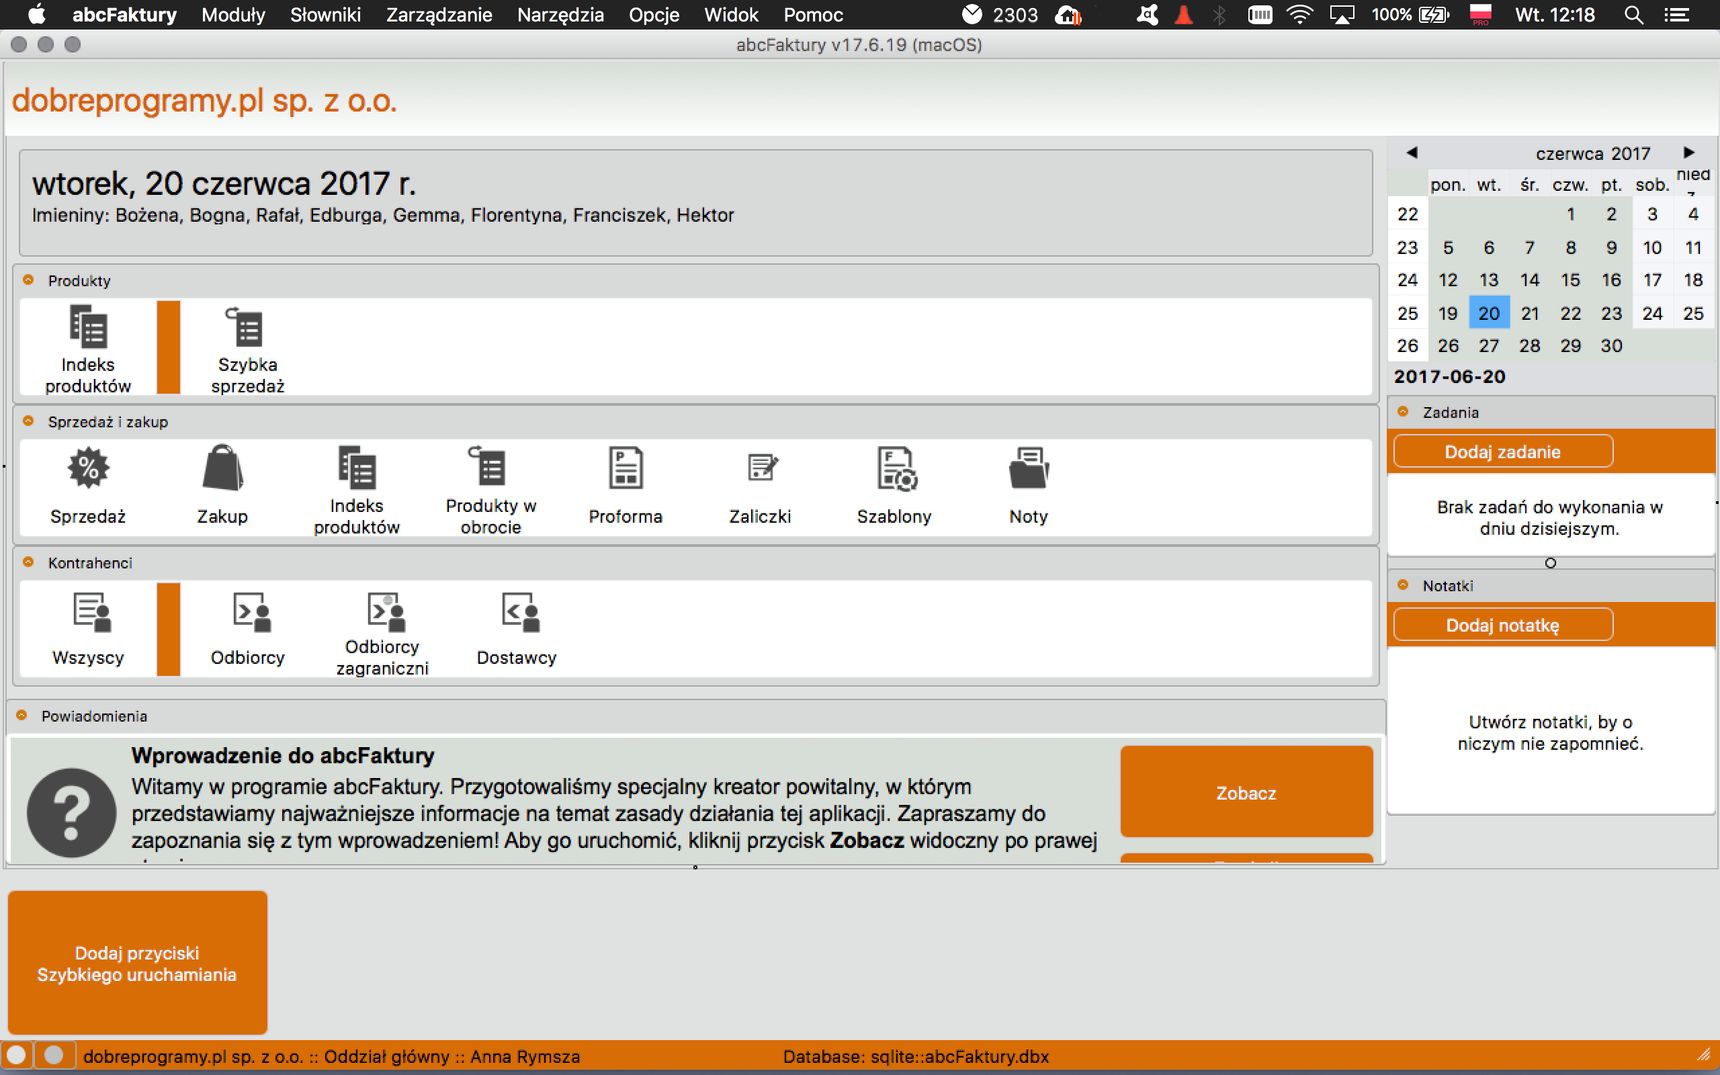Click the dobreprogramy.pl sp. z o.o. company title
Image resolution: width=1720 pixels, height=1075 pixels.
point(205,101)
